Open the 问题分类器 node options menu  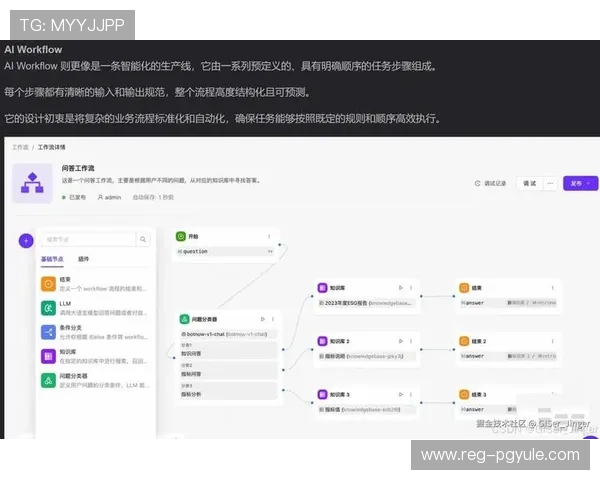273,319
